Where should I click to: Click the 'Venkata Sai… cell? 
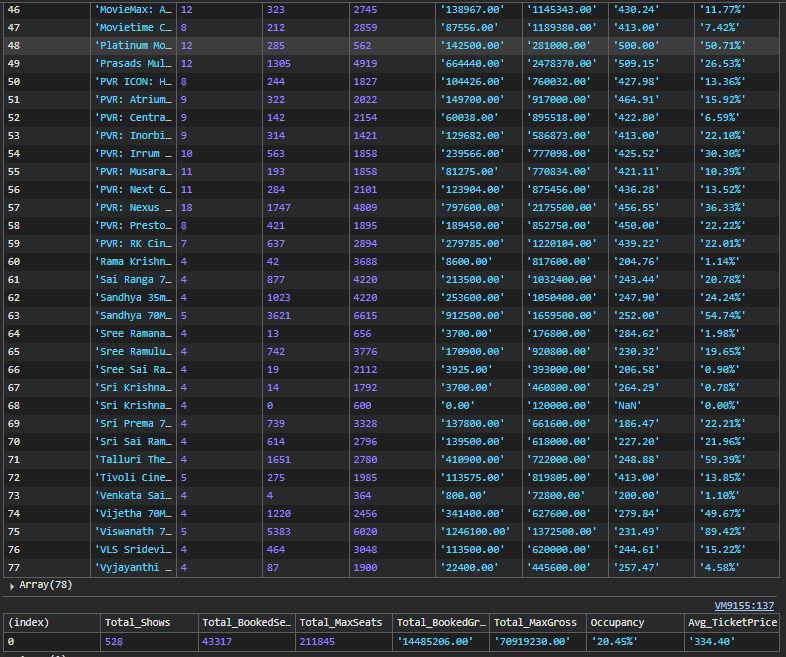133,496
